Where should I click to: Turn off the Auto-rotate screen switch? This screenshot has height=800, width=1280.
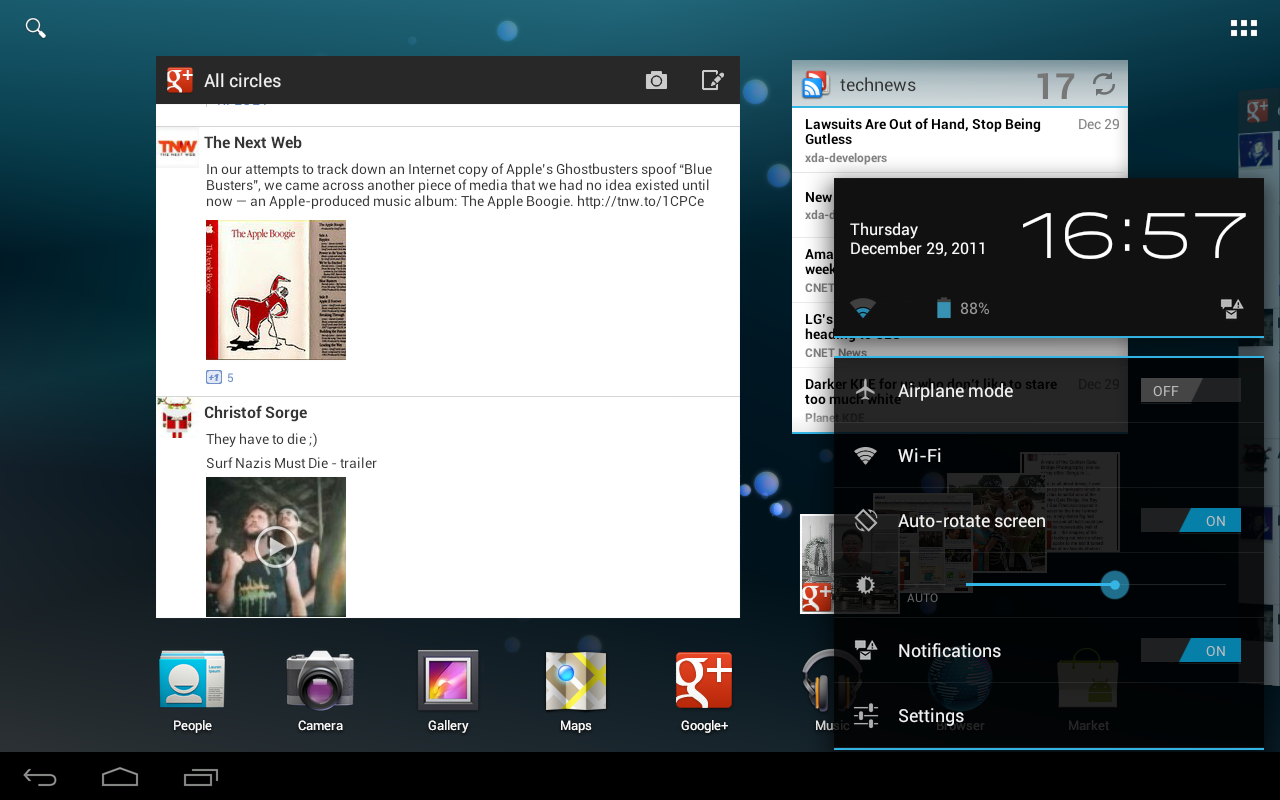coord(1190,521)
